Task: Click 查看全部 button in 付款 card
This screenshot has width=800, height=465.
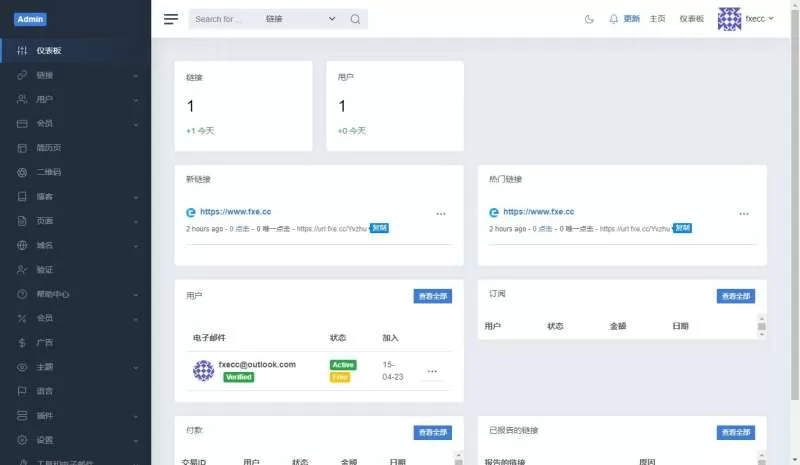Action: (x=433, y=432)
